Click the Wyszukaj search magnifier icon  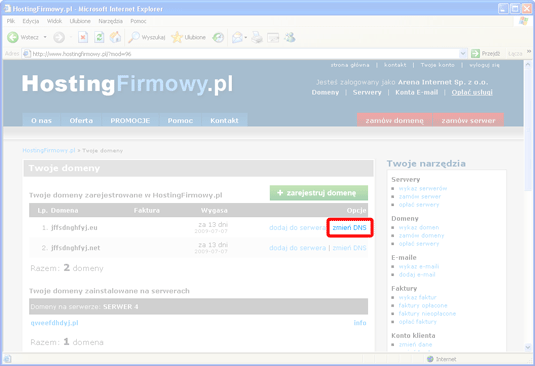click(x=133, y=37)
